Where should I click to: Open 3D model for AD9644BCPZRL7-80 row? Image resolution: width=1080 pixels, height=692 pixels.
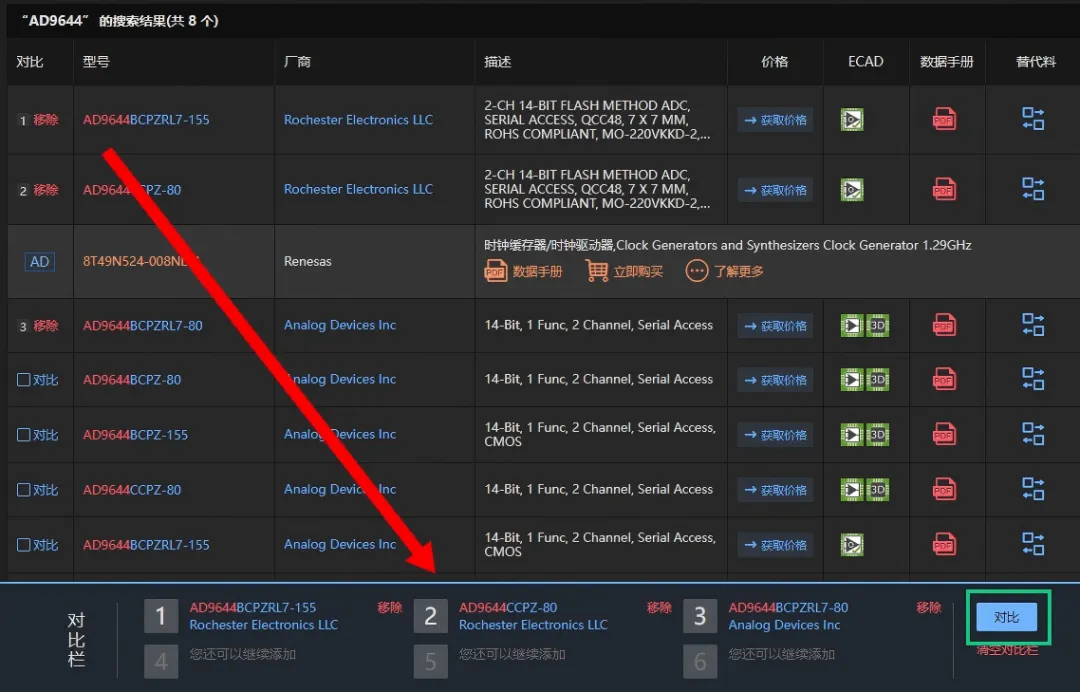click(878, 326)
